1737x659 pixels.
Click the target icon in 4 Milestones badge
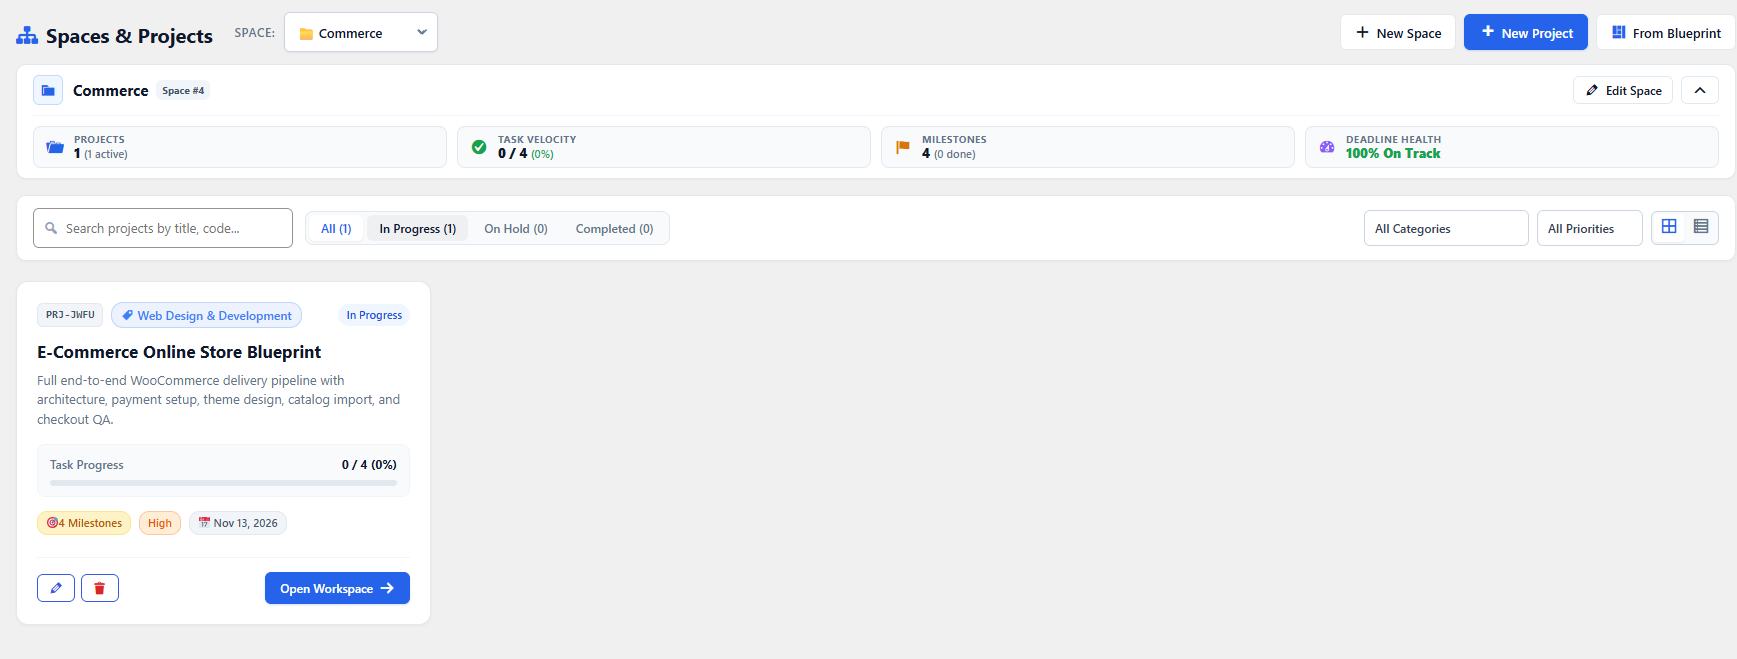pos(52,523)
